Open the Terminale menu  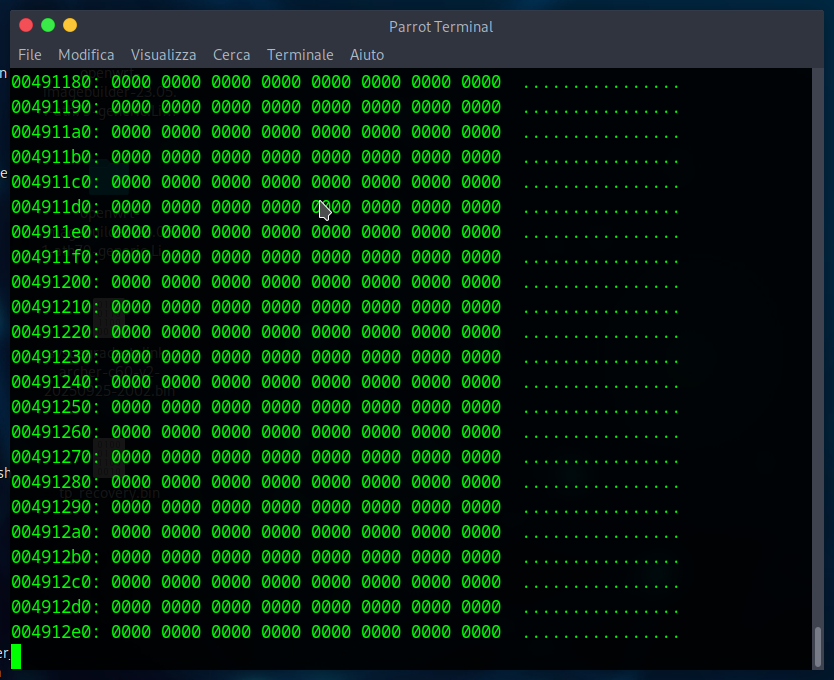tap(300, 55)
